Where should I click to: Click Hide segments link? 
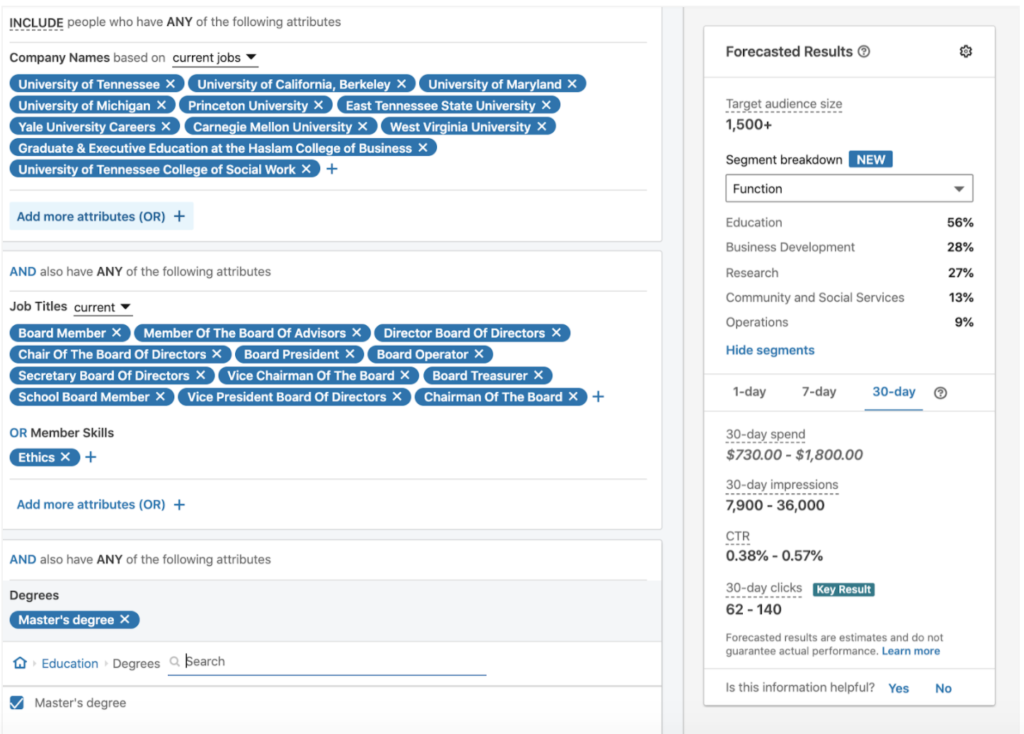pos(769,350)
